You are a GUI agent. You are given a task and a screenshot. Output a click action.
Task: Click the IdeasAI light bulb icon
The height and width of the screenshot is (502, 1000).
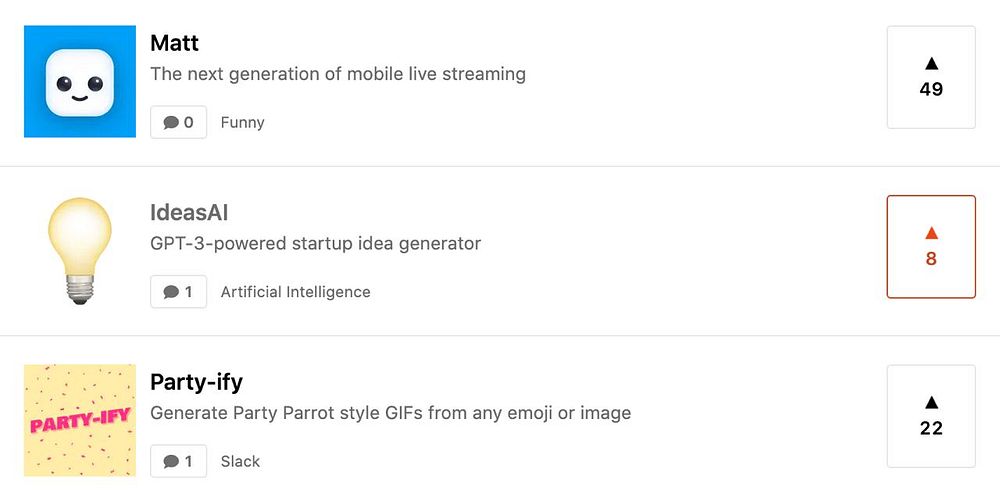click(80, 251)
